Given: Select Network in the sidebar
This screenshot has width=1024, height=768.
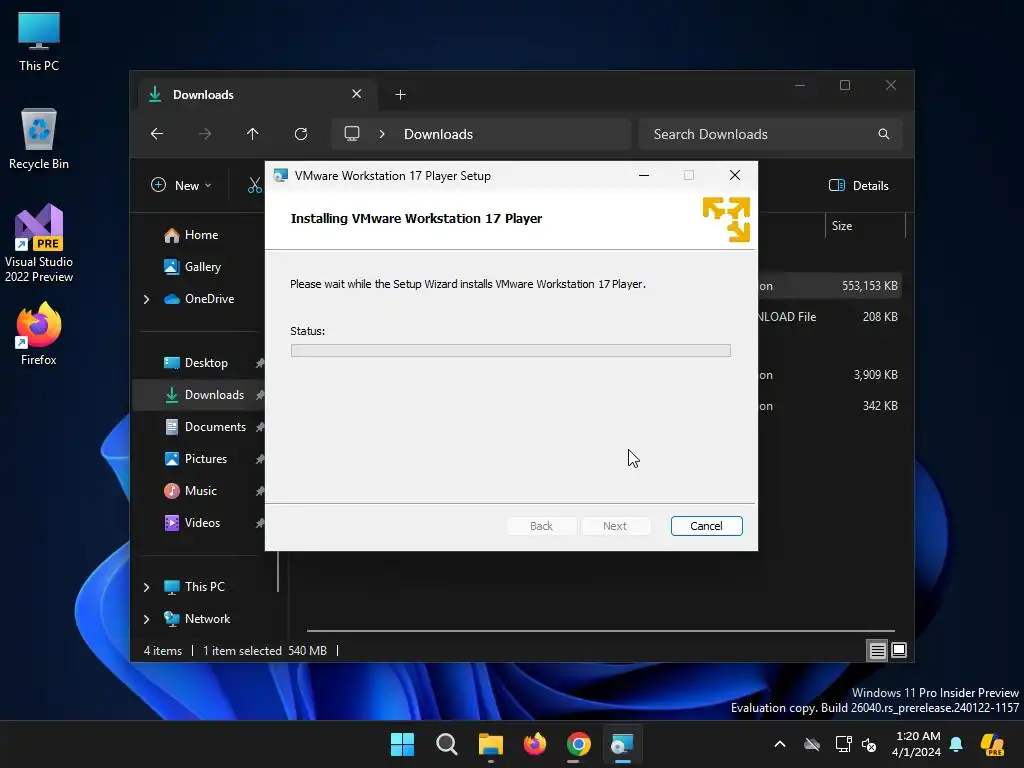Looking at the screenshot, I should coord(207,619).
